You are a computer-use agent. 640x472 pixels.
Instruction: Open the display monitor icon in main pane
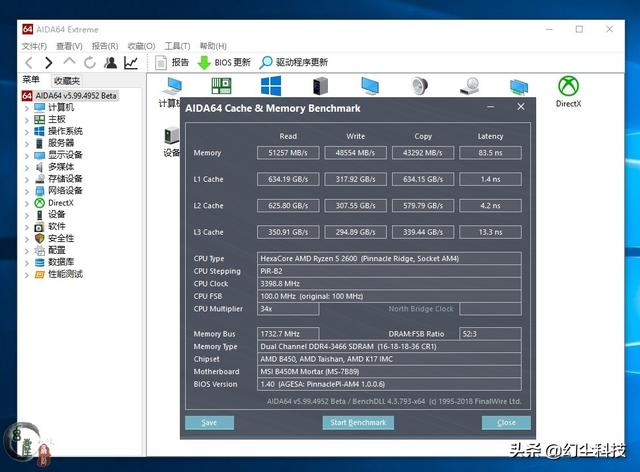coord(370,86)
